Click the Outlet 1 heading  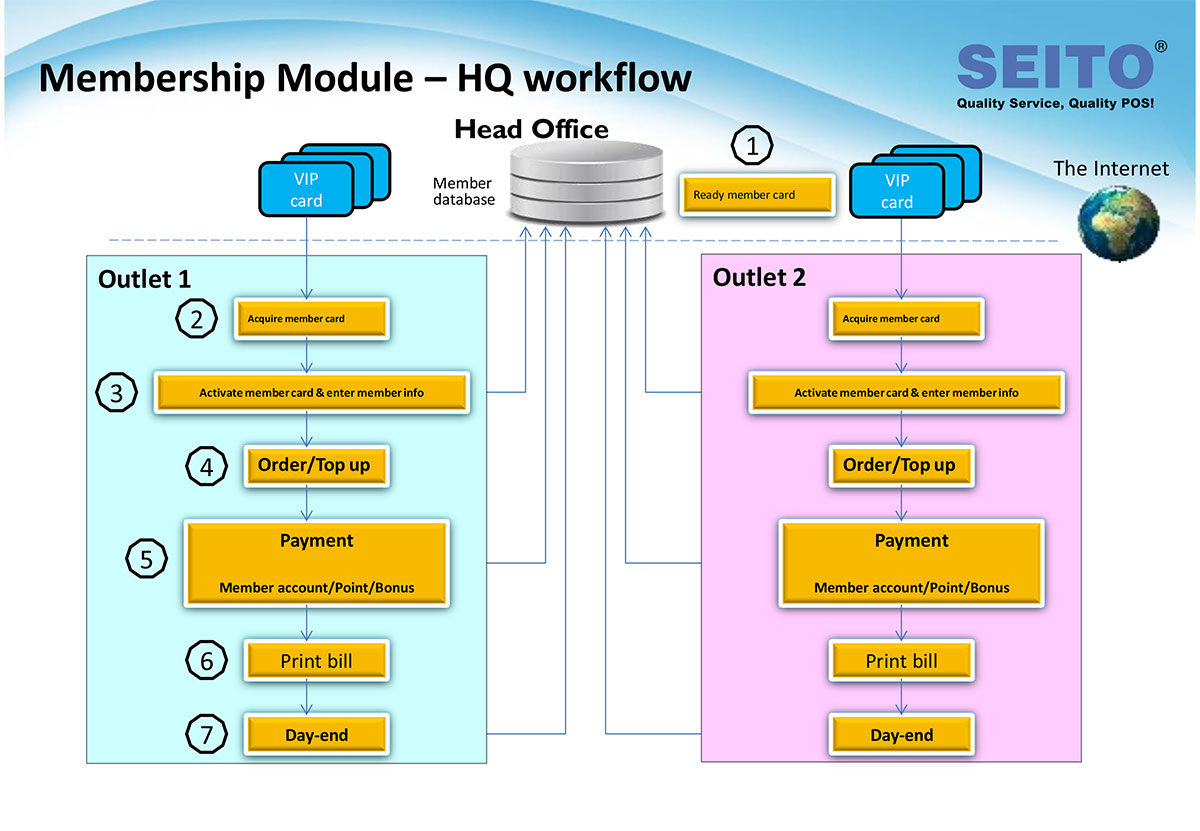coord(144,279)
